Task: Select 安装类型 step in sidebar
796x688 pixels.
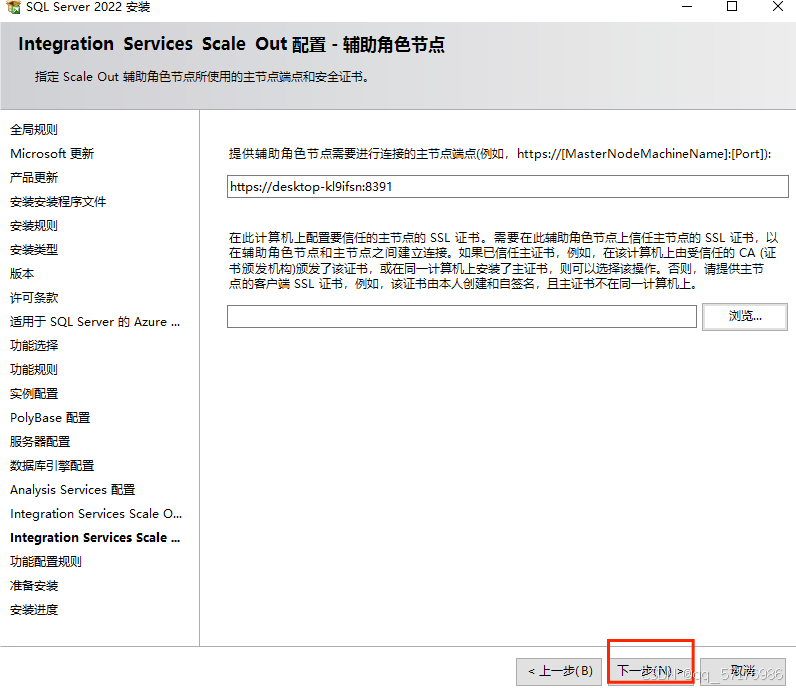Action: 34,249
